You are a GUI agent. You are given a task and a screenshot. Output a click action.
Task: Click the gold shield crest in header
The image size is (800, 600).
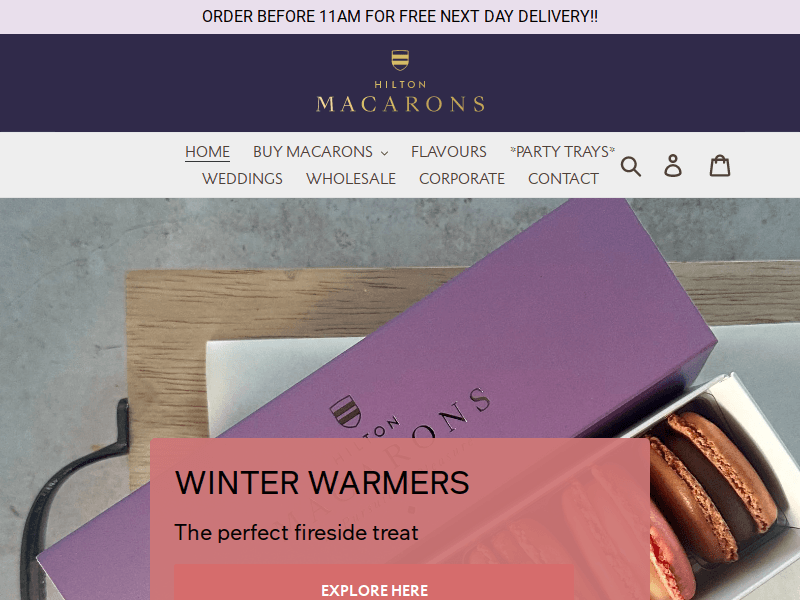pyautogui.click(x=400, y=60)
